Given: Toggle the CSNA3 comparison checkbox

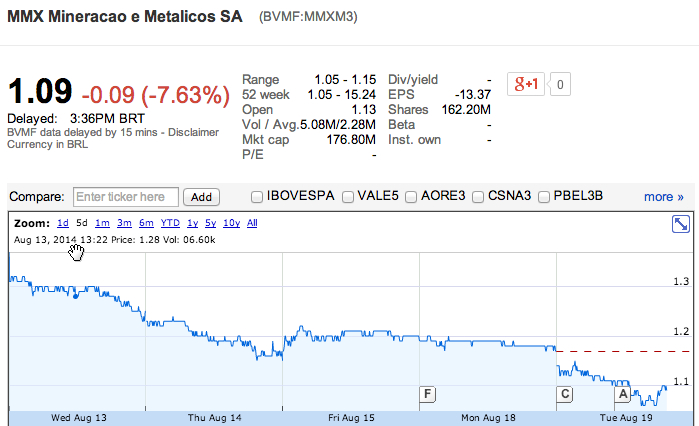Looking at the screenshot, I should click(478, 197).
